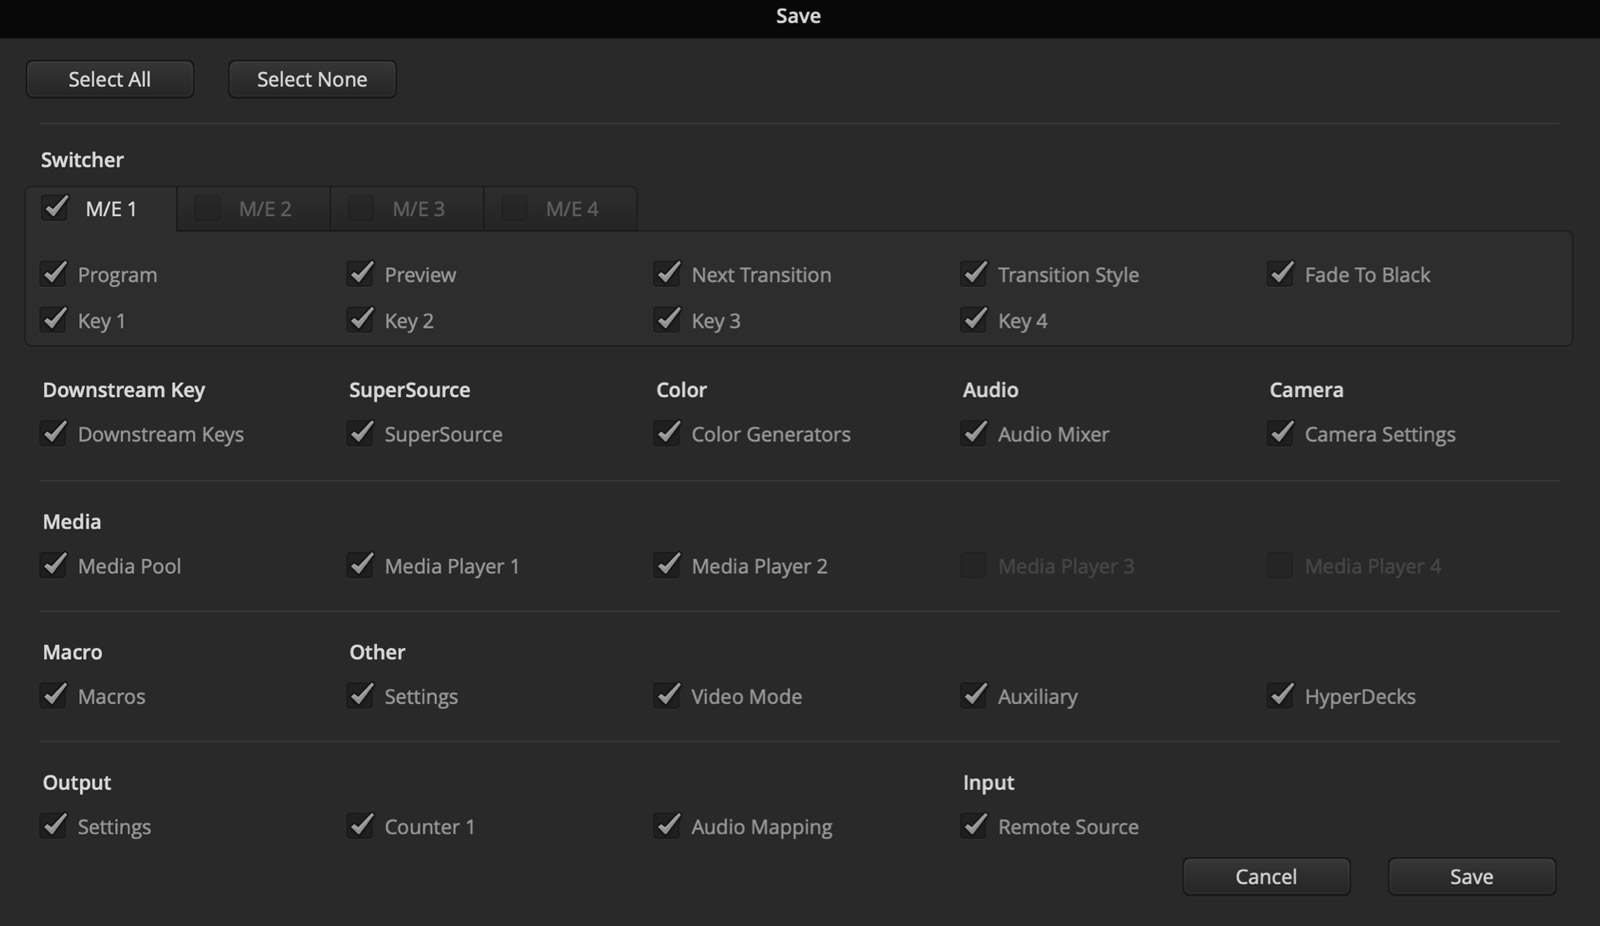1600x926 pixels.
Task: Disable the Macros option
Action: [x=55, y=696]
